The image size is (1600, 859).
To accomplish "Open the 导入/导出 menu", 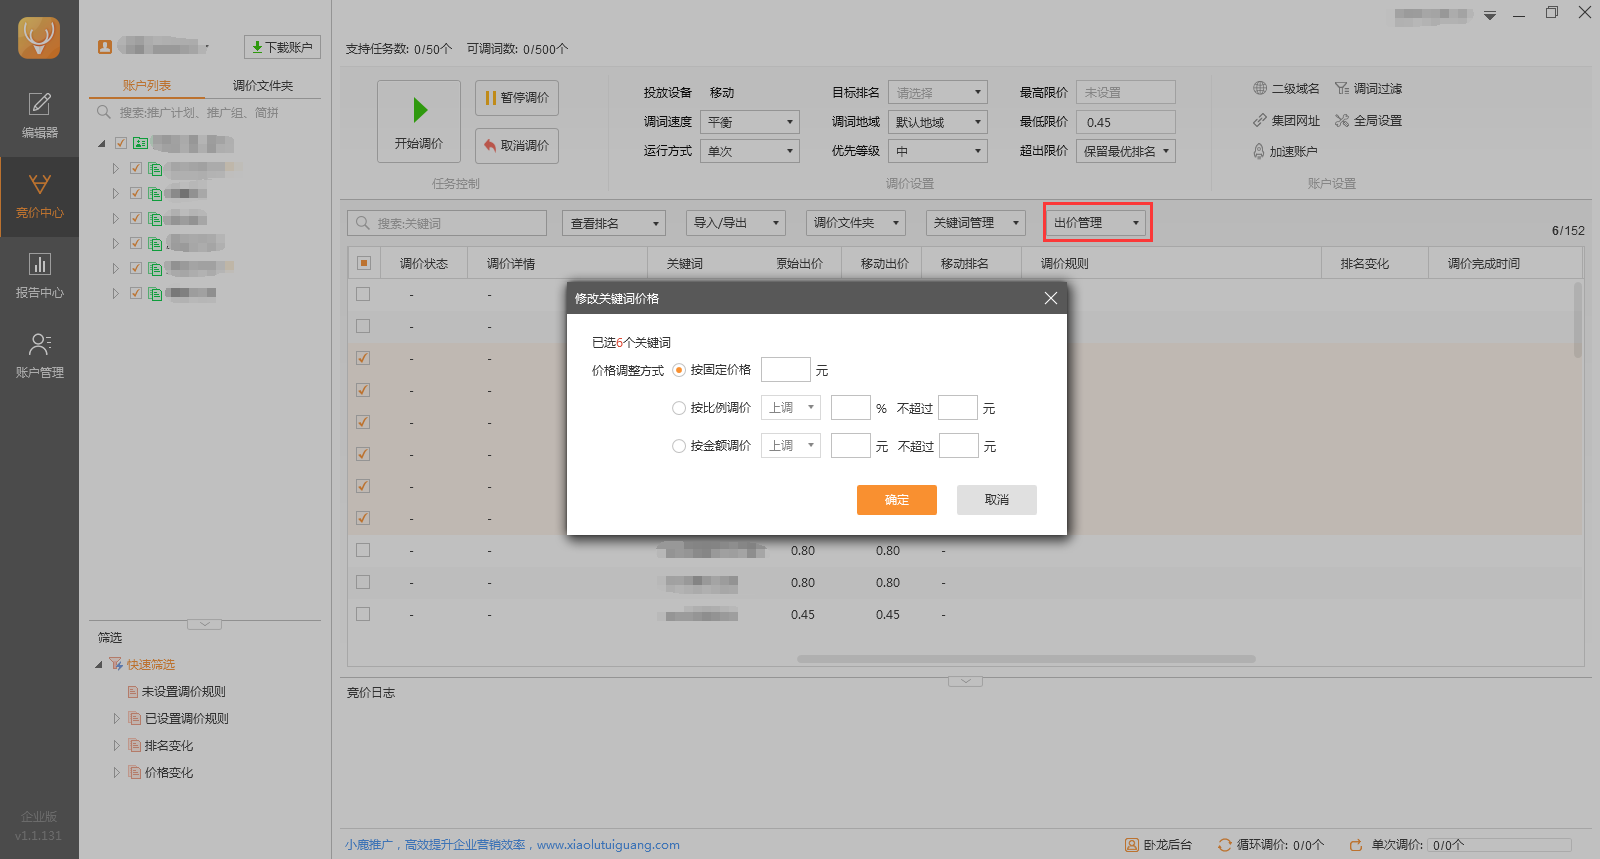I will pyautogui.click(x=736, y=223).
